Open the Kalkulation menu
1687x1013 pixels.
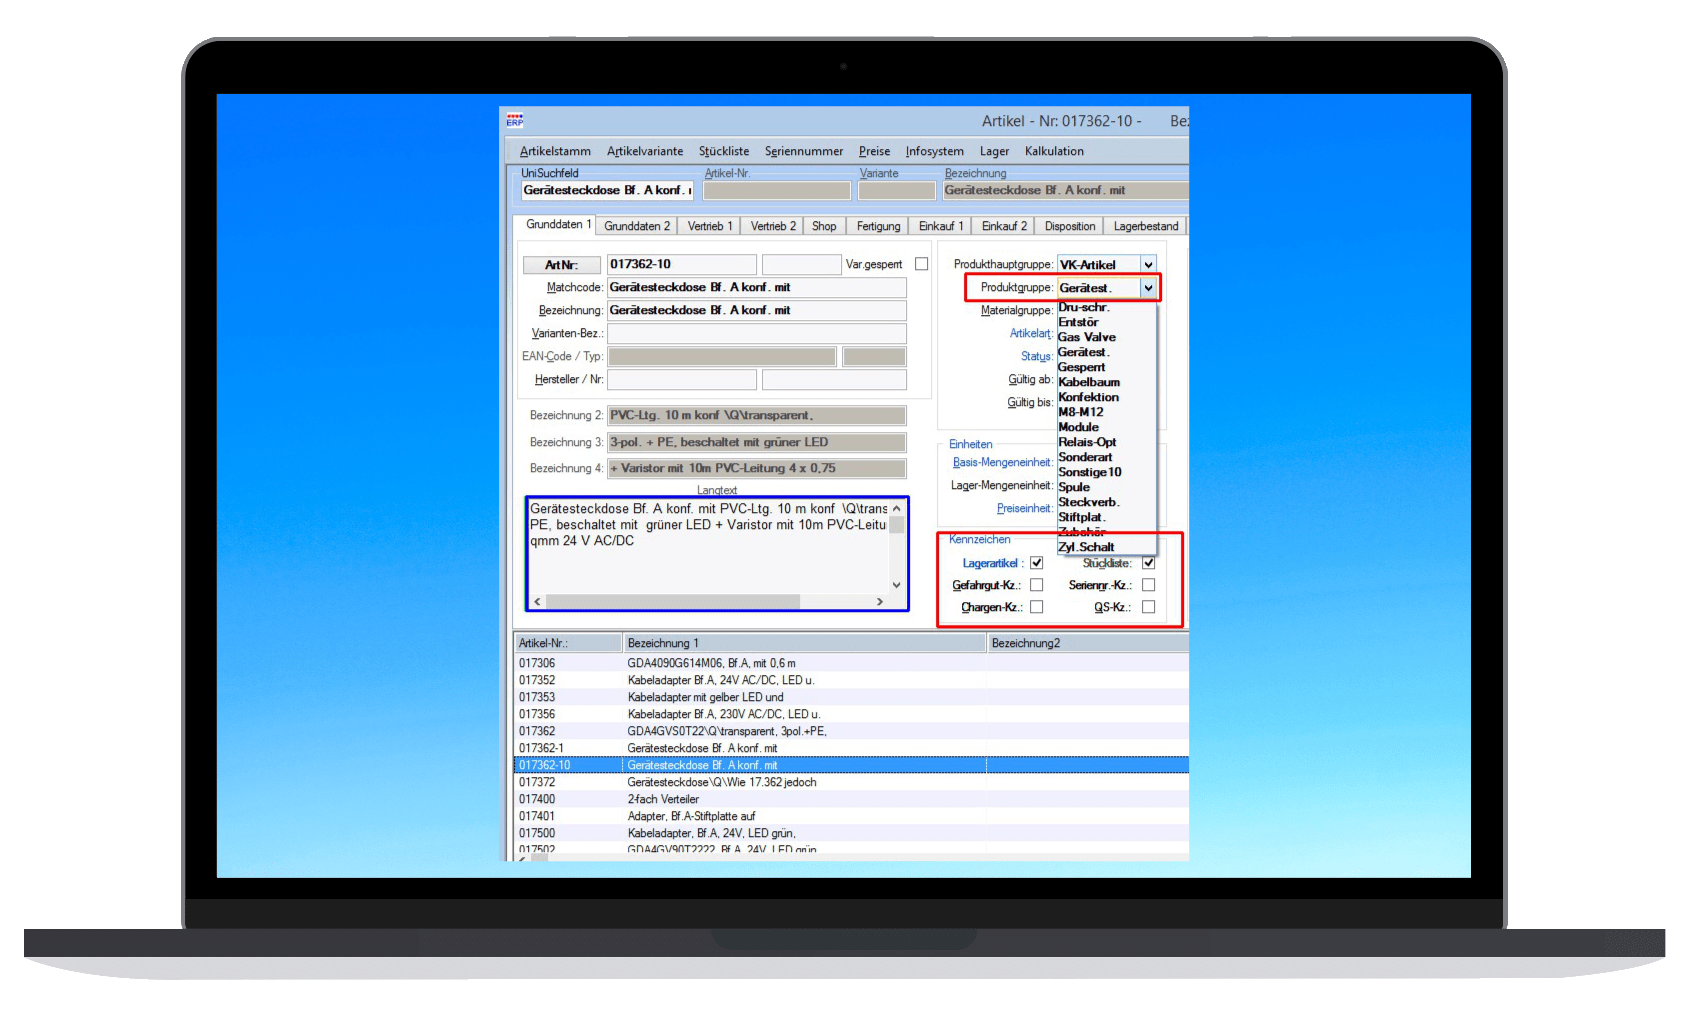[x=1054, y=151]
